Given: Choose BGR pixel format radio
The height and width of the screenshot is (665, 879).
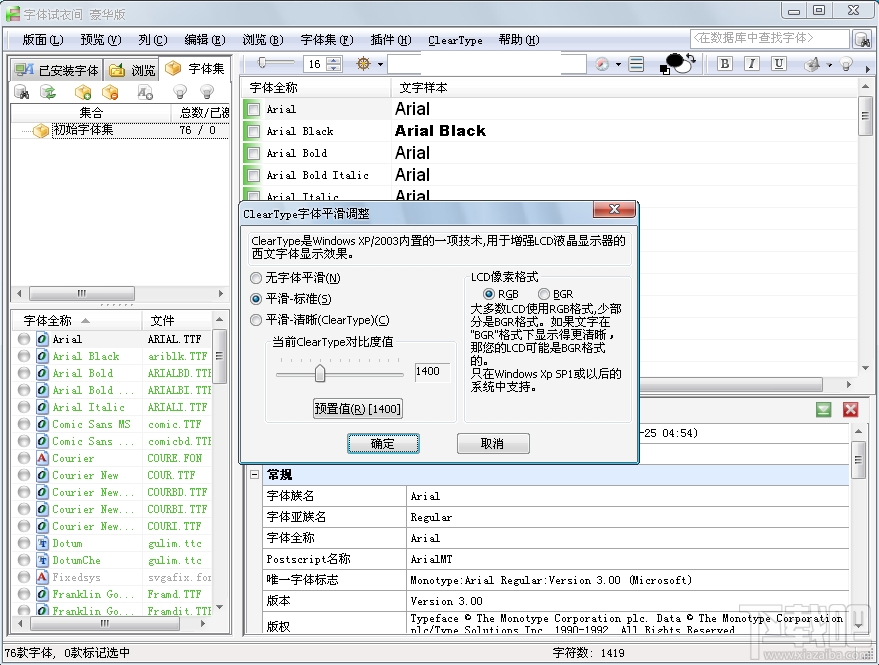Looking at the screenshot, I should (544, 294).
